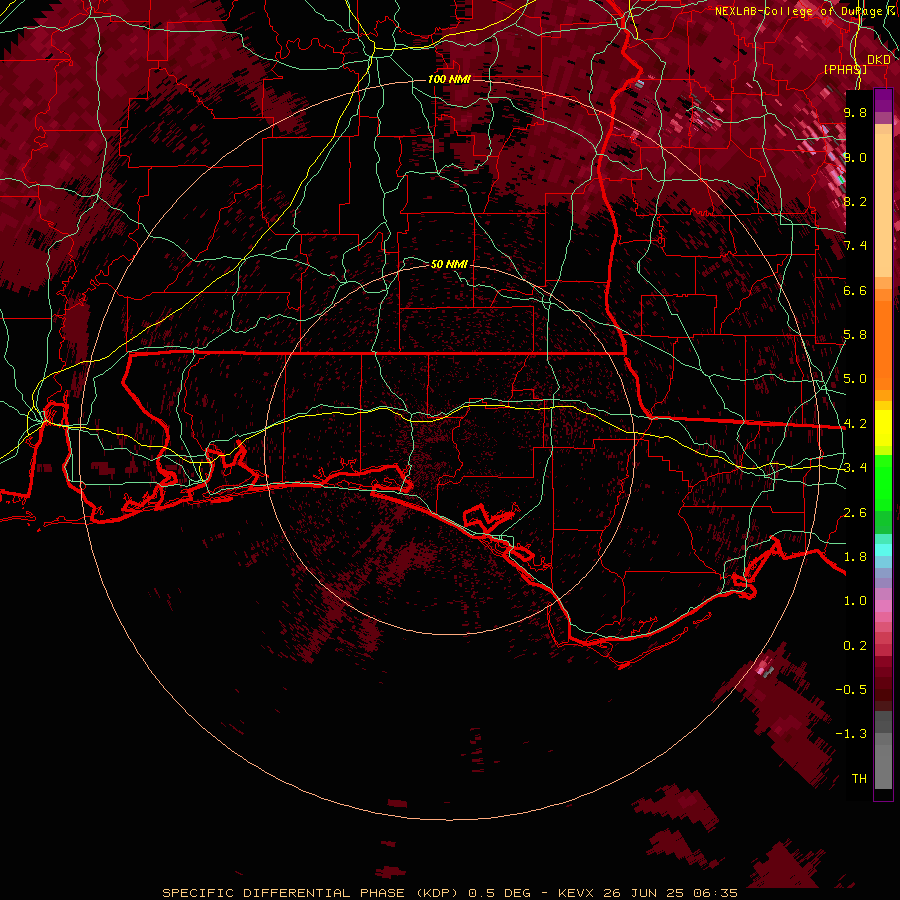Click the 7.4 value on the legend

855,246
